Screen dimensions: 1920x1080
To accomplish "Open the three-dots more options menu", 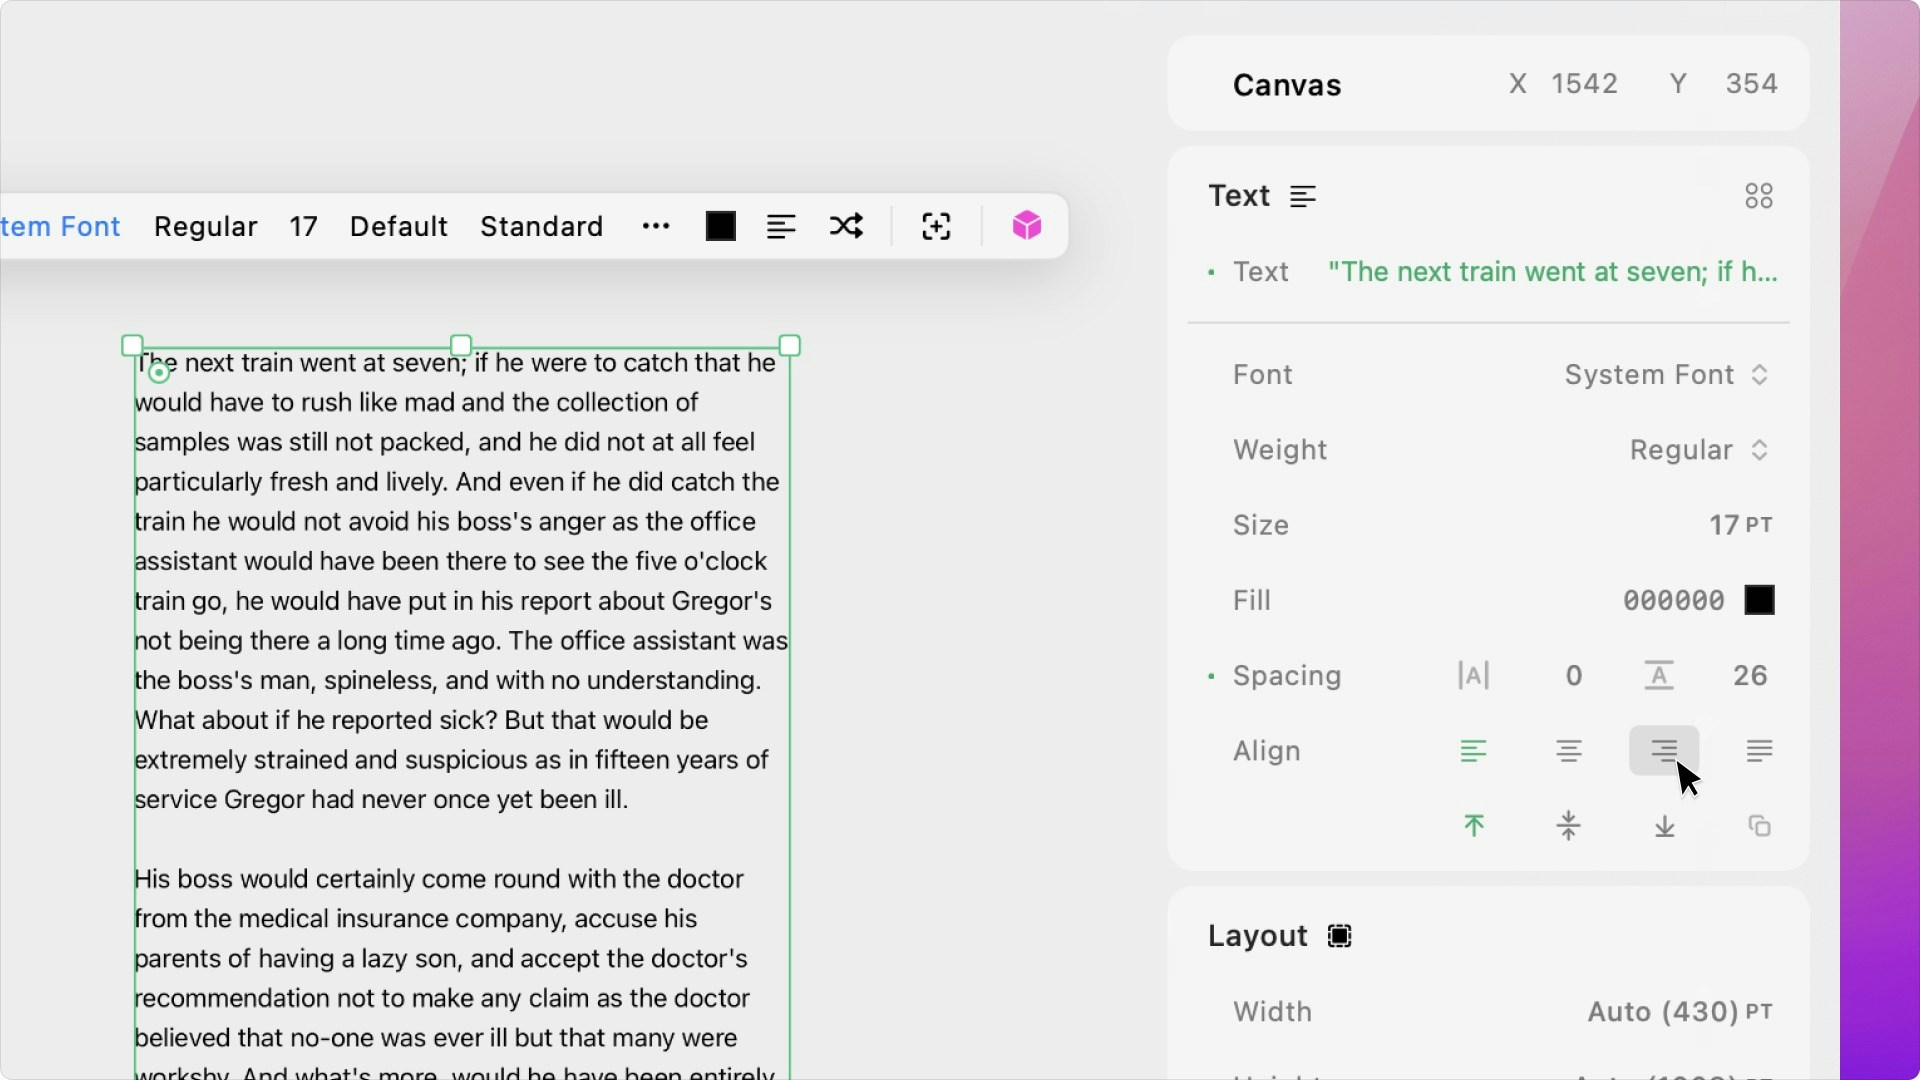I will [656, 226].
